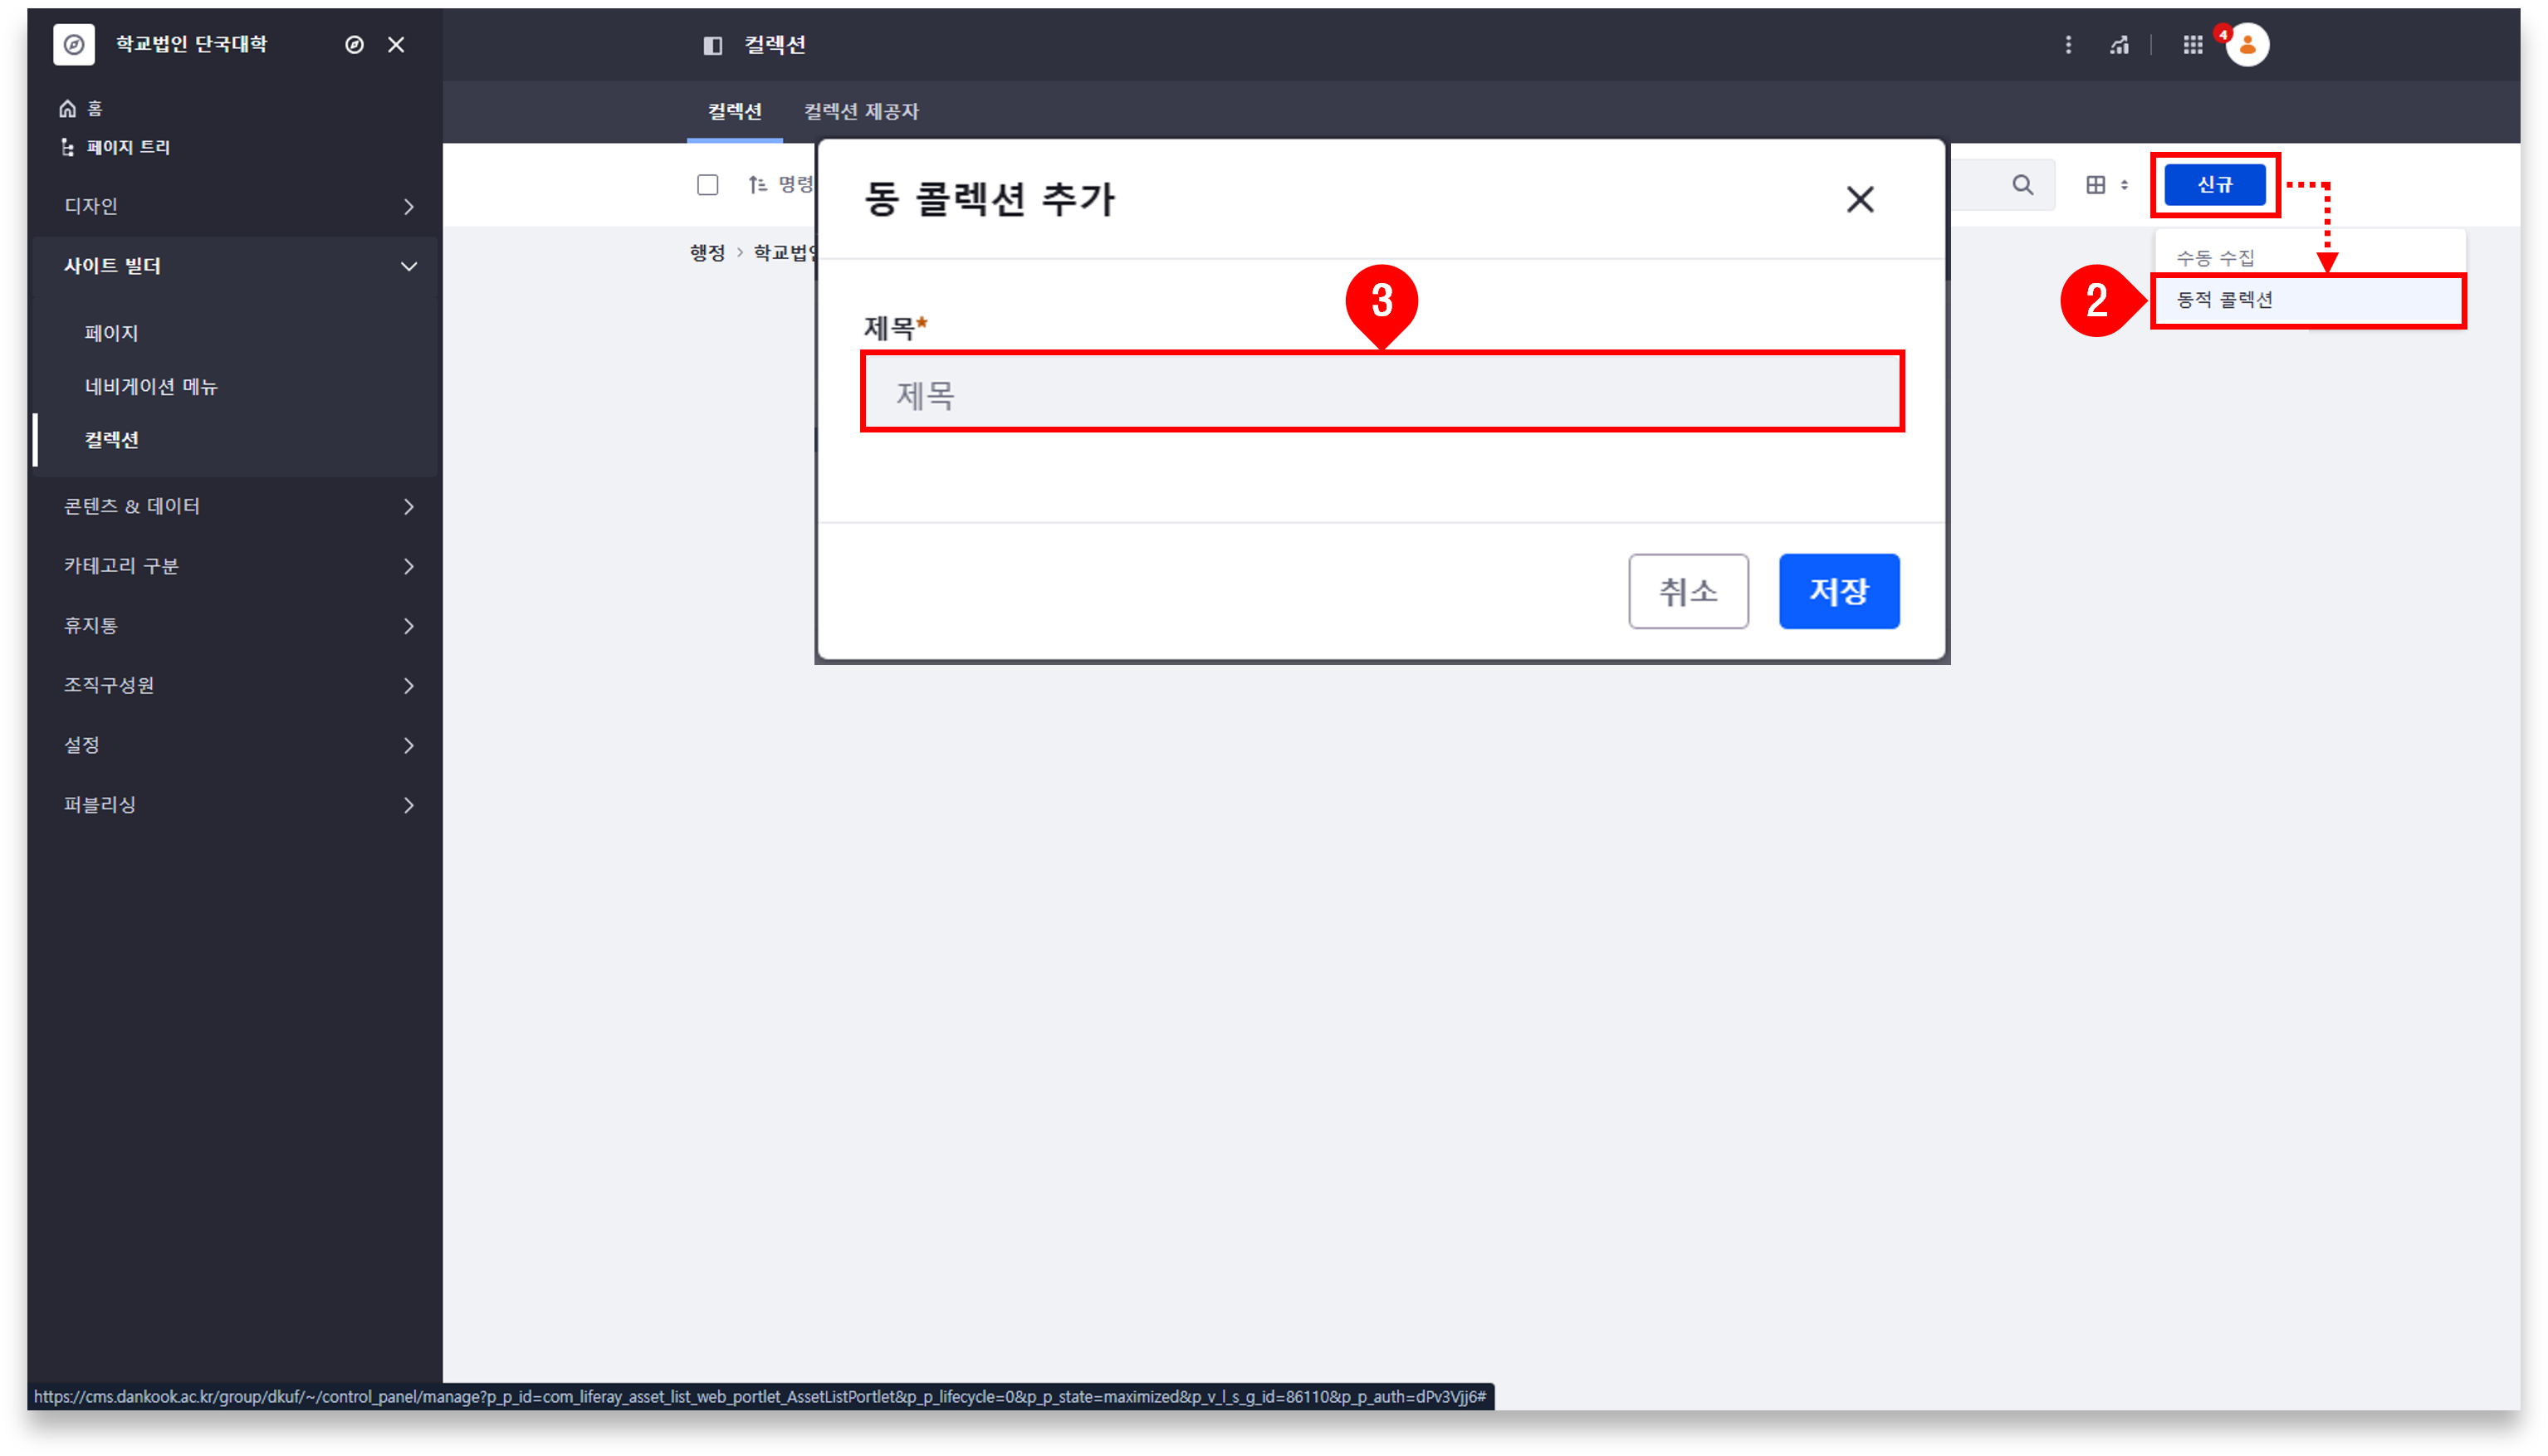Screen dimensions: 2548x1456
Task: Switch to the 컬렉션 제공자 tab
Action: pos(860,112)
